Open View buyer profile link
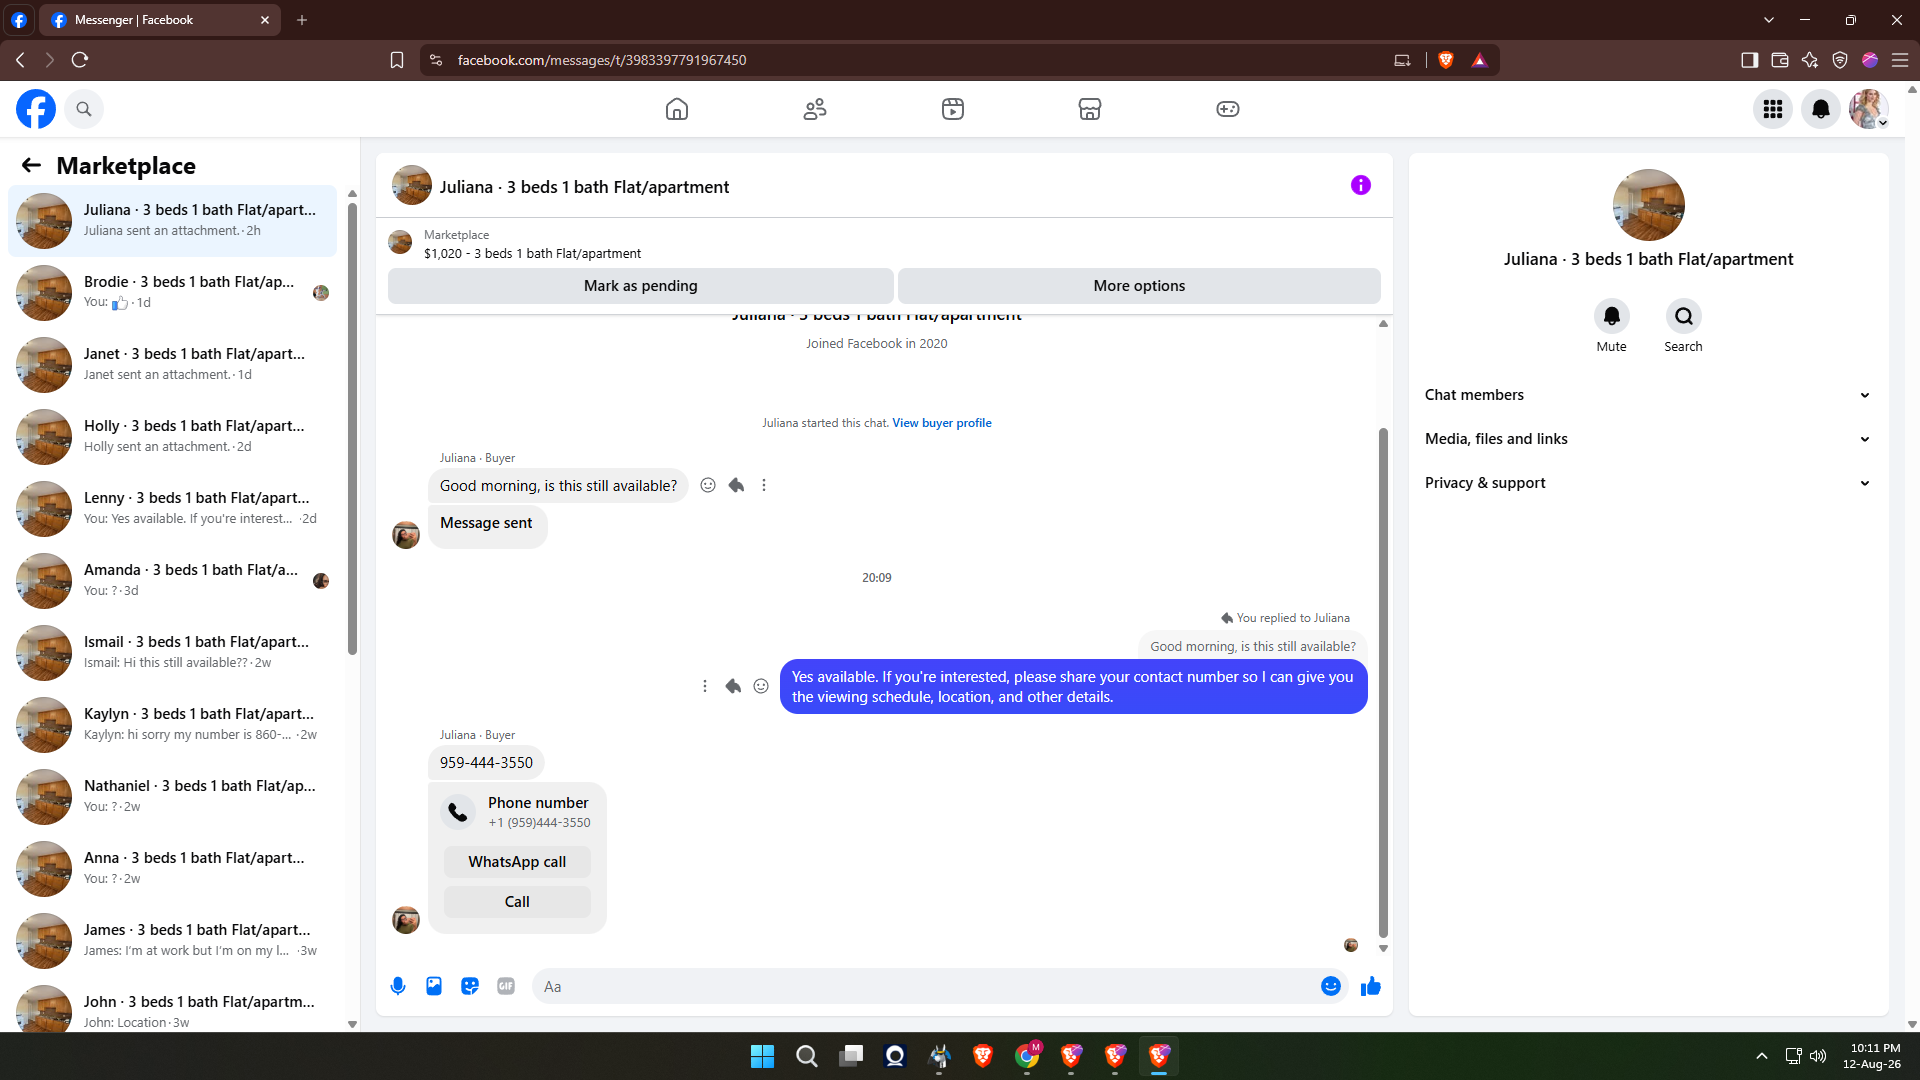 pyautogui.click(x=942, y=423)
